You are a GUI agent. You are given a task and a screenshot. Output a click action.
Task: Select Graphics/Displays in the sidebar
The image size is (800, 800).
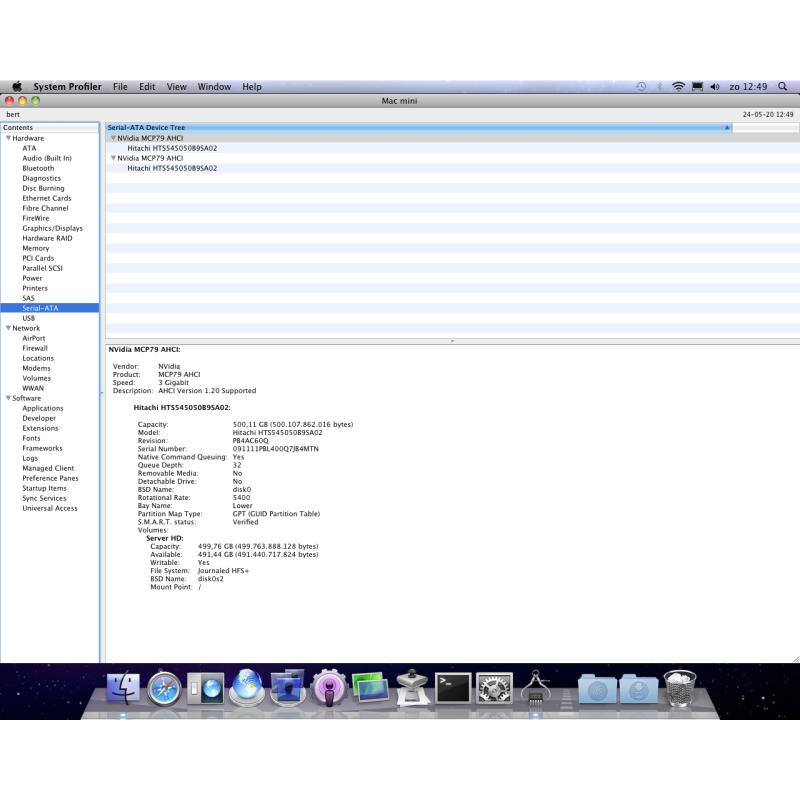tap(52, 229)
